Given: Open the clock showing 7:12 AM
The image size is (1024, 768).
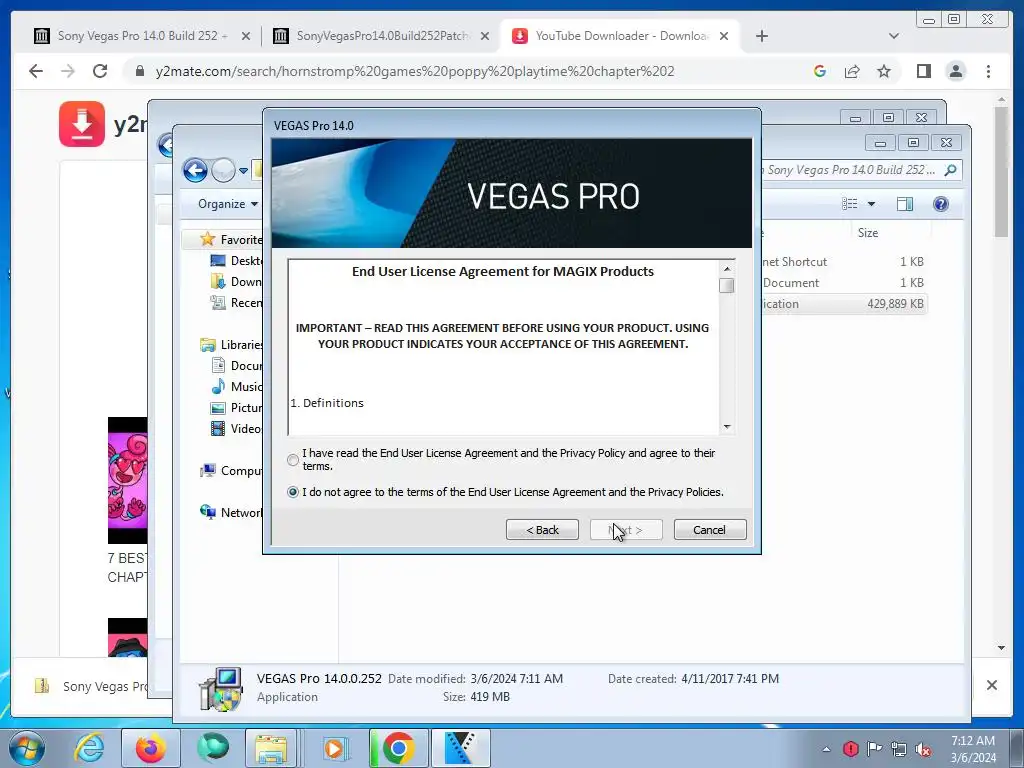Looking at the screenshot, I should (x=972, y=749).
